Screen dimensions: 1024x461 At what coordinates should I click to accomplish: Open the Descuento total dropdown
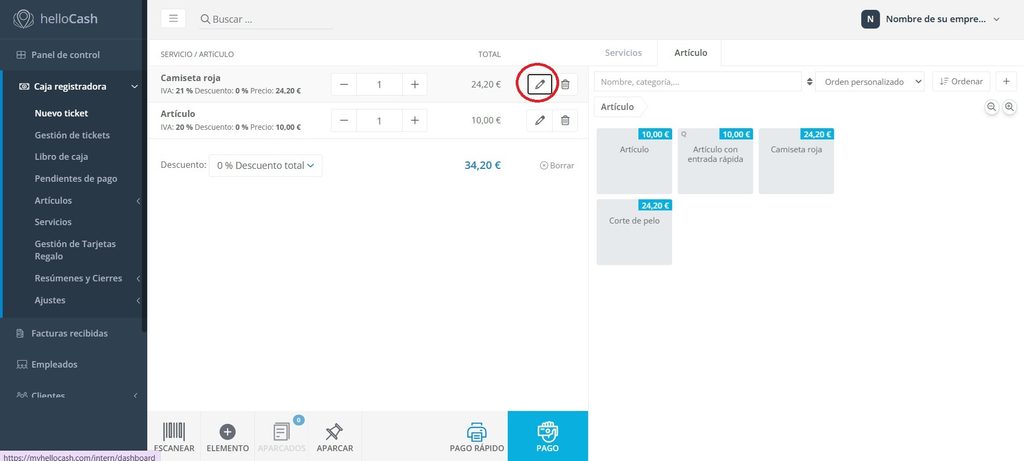(265, 165)
